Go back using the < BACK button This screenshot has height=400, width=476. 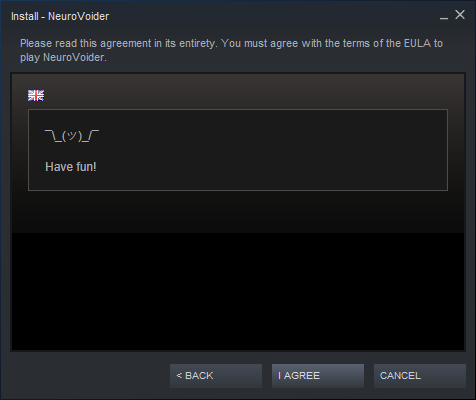(x=216, y=376)
